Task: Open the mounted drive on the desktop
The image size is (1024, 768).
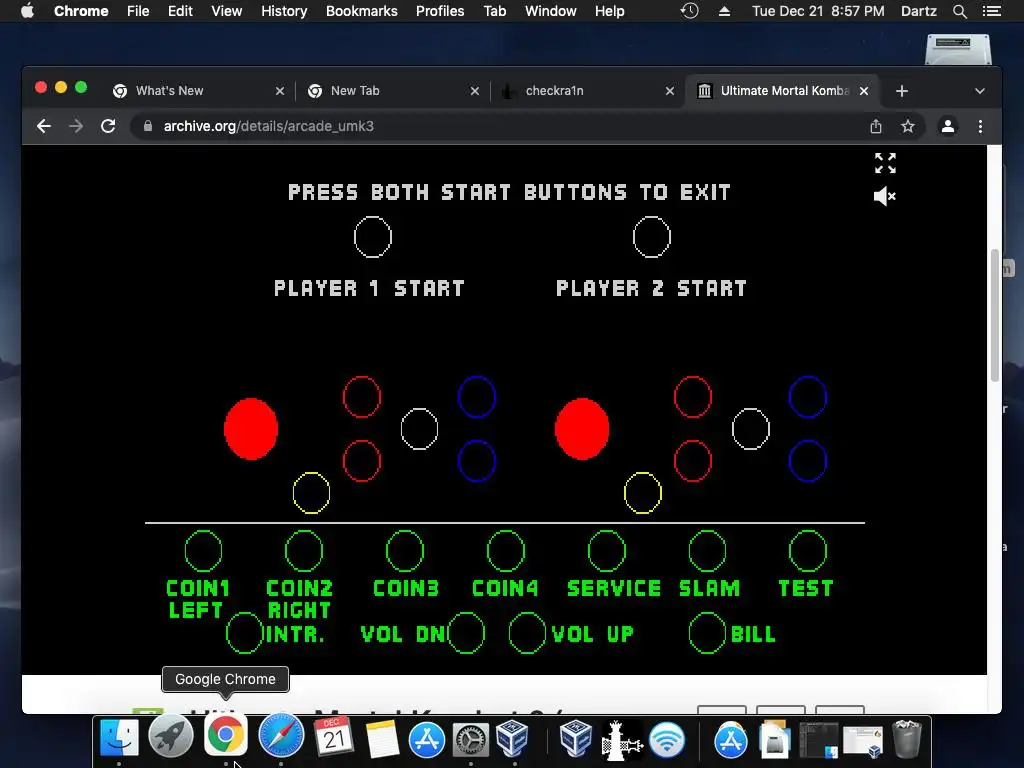Action: click(958, 50)
